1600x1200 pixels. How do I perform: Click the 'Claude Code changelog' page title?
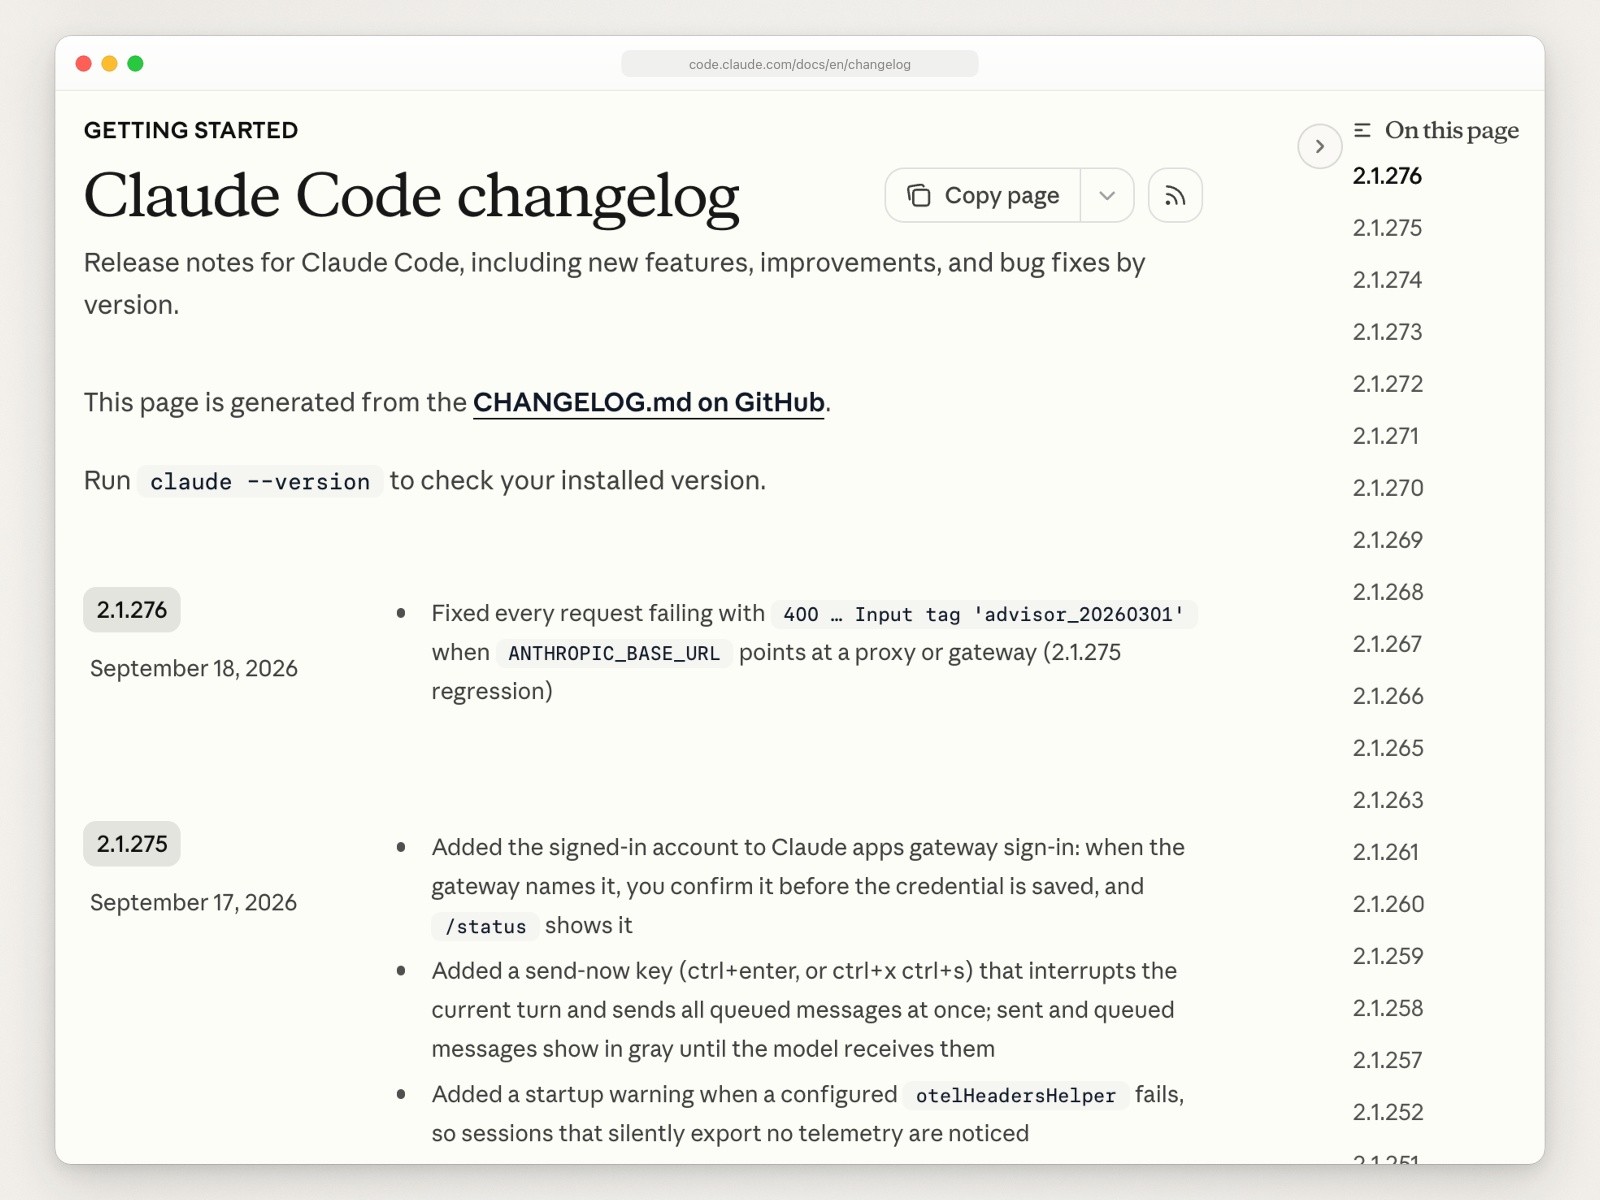point(412,196)
